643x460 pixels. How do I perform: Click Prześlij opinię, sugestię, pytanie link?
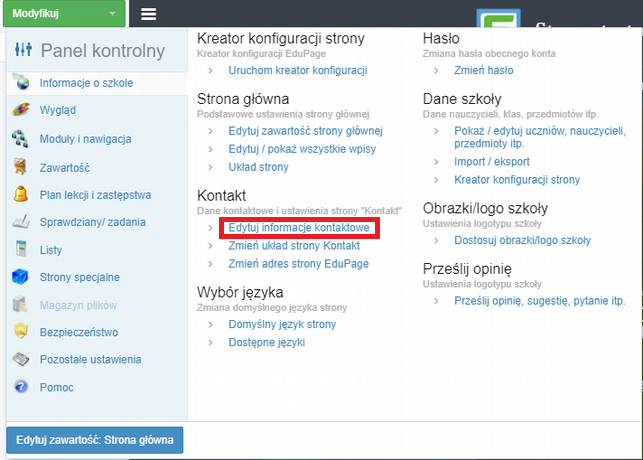pyautogui.click(x=540, y=301)
